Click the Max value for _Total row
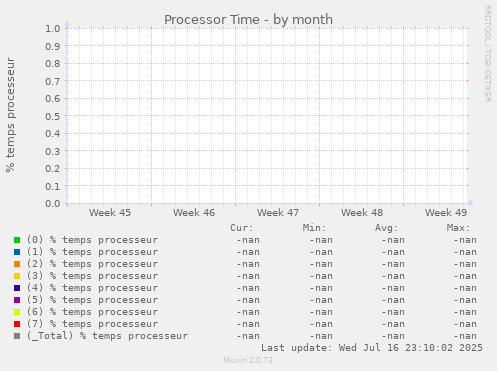497x371 pixels. (x=465, y=336)
